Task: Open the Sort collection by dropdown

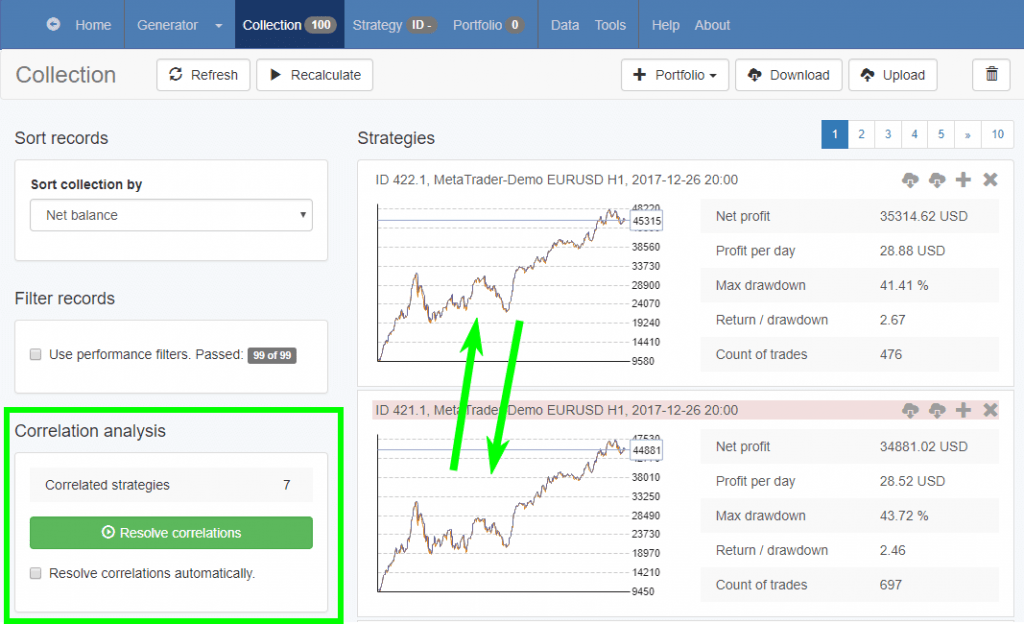Action: pos(172,215)
